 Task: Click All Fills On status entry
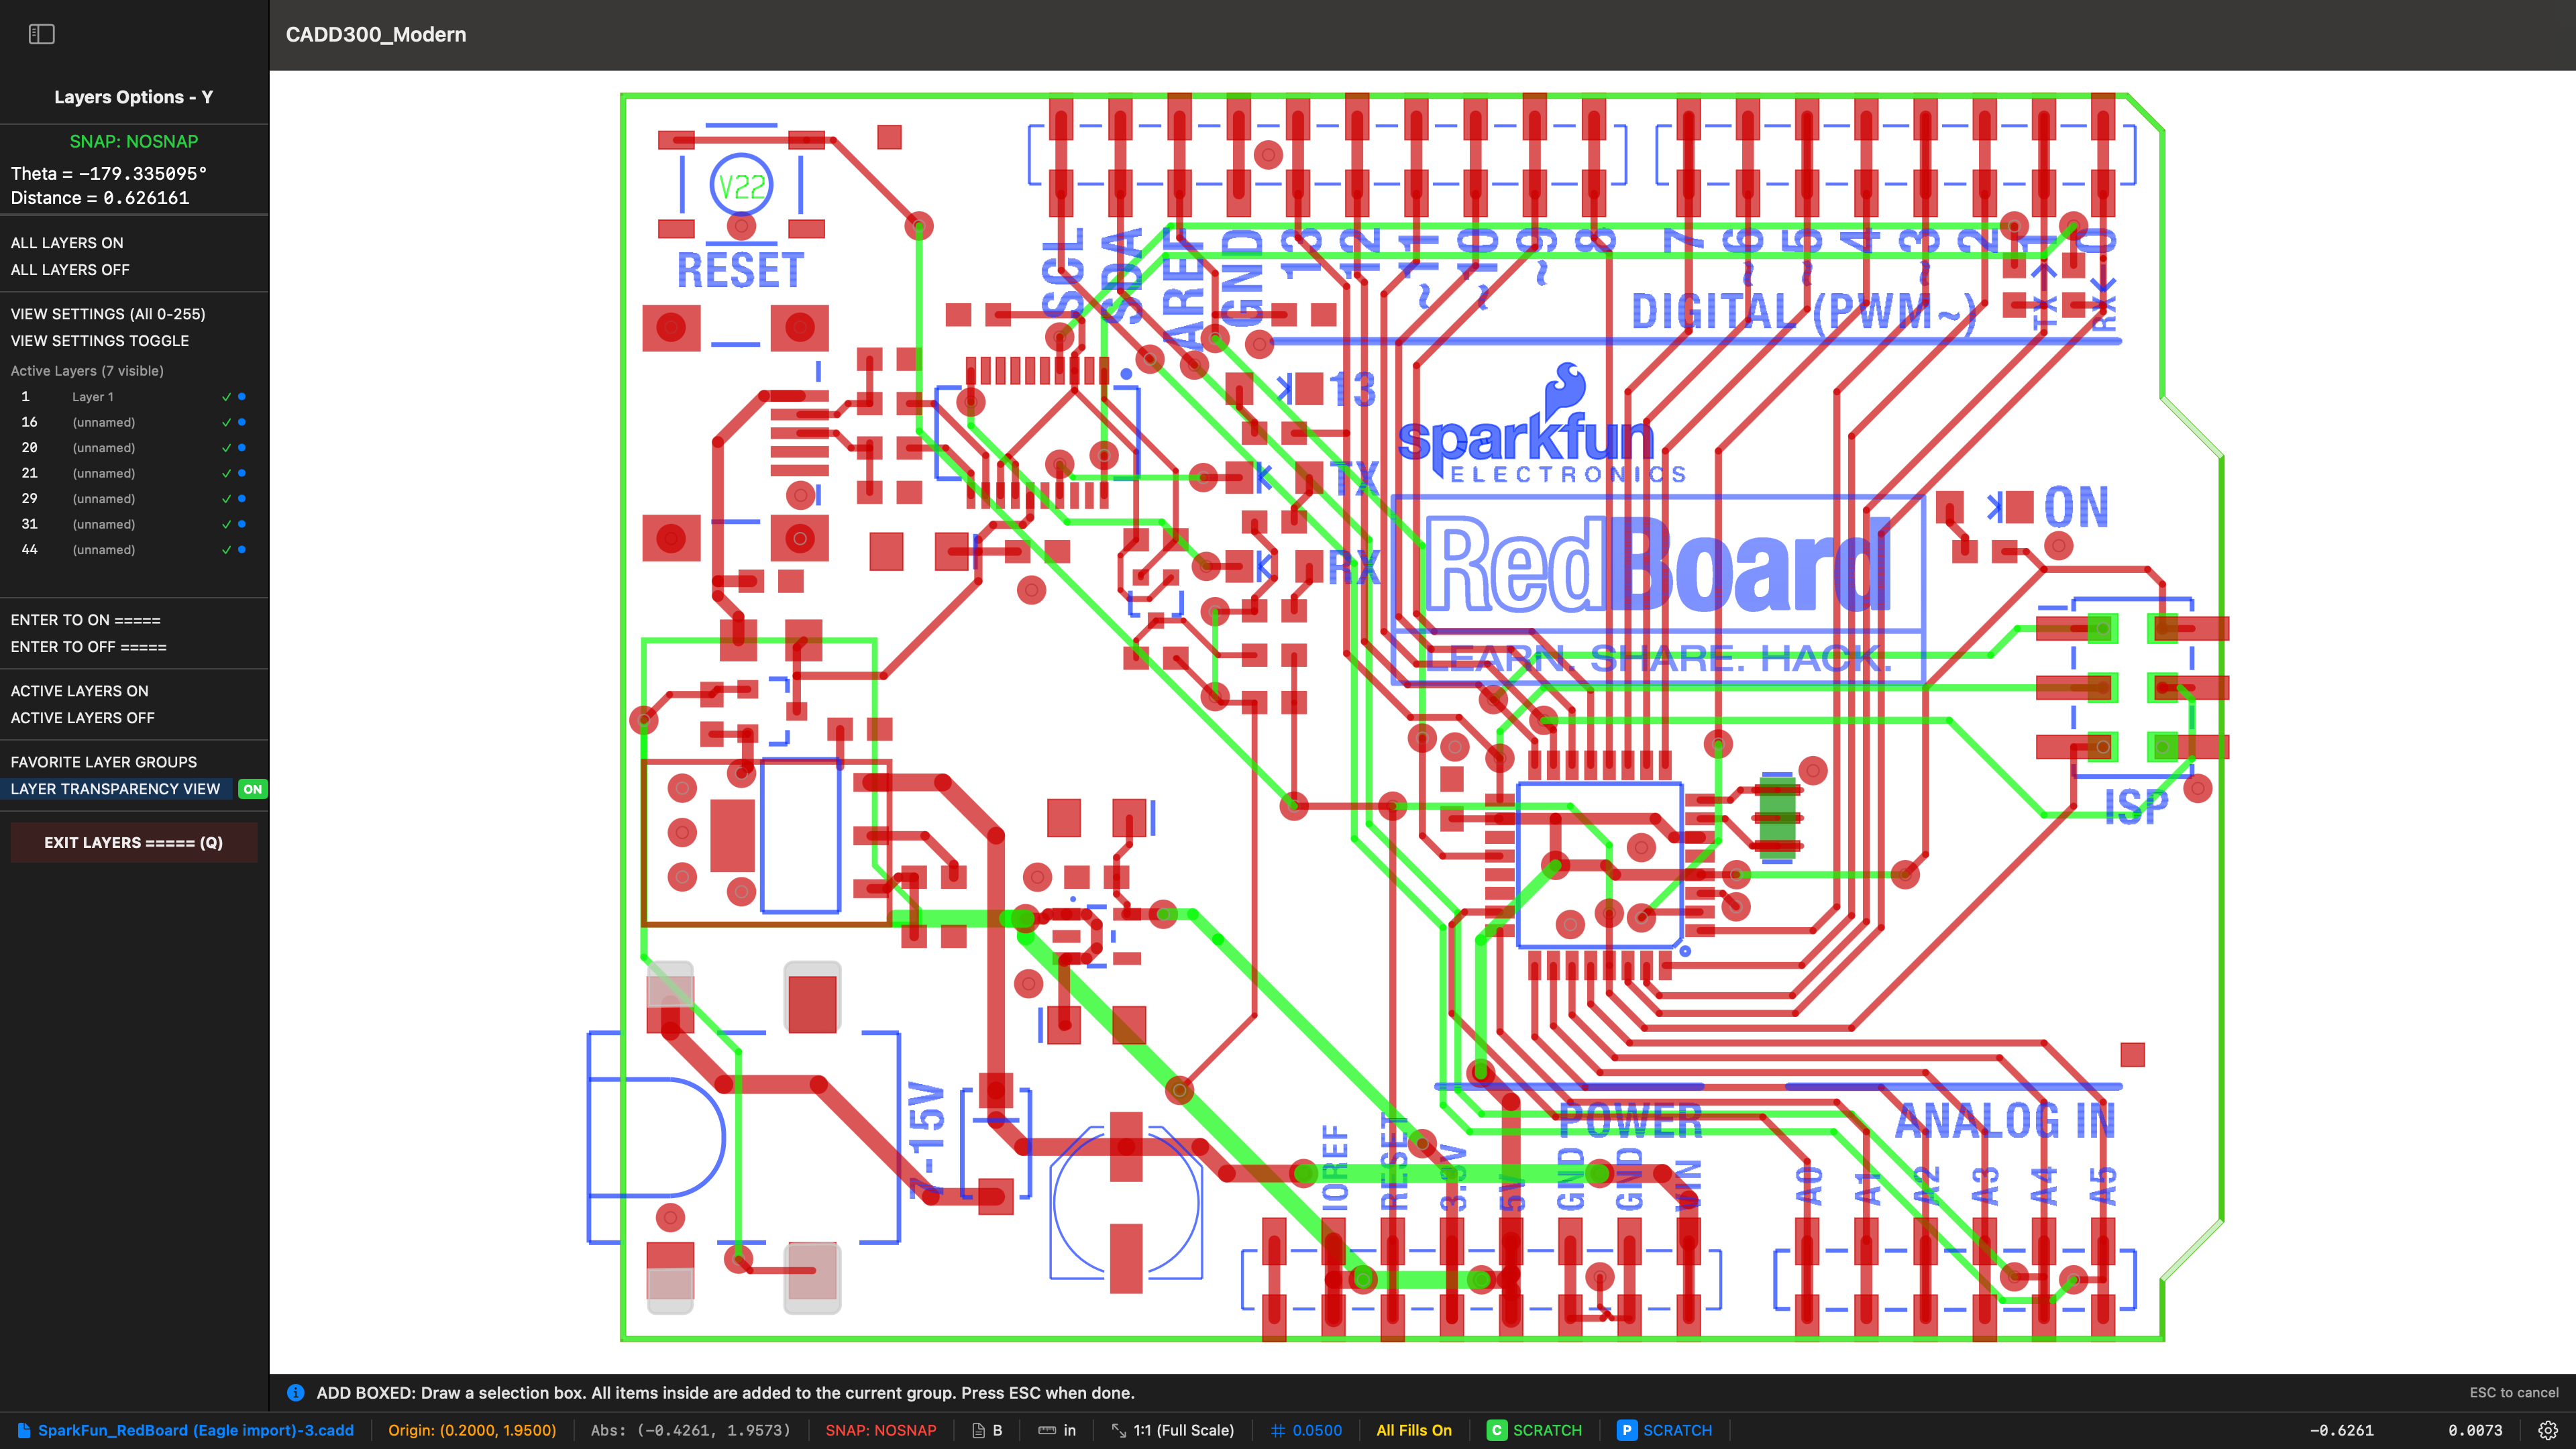(x=1414, y=1430)
